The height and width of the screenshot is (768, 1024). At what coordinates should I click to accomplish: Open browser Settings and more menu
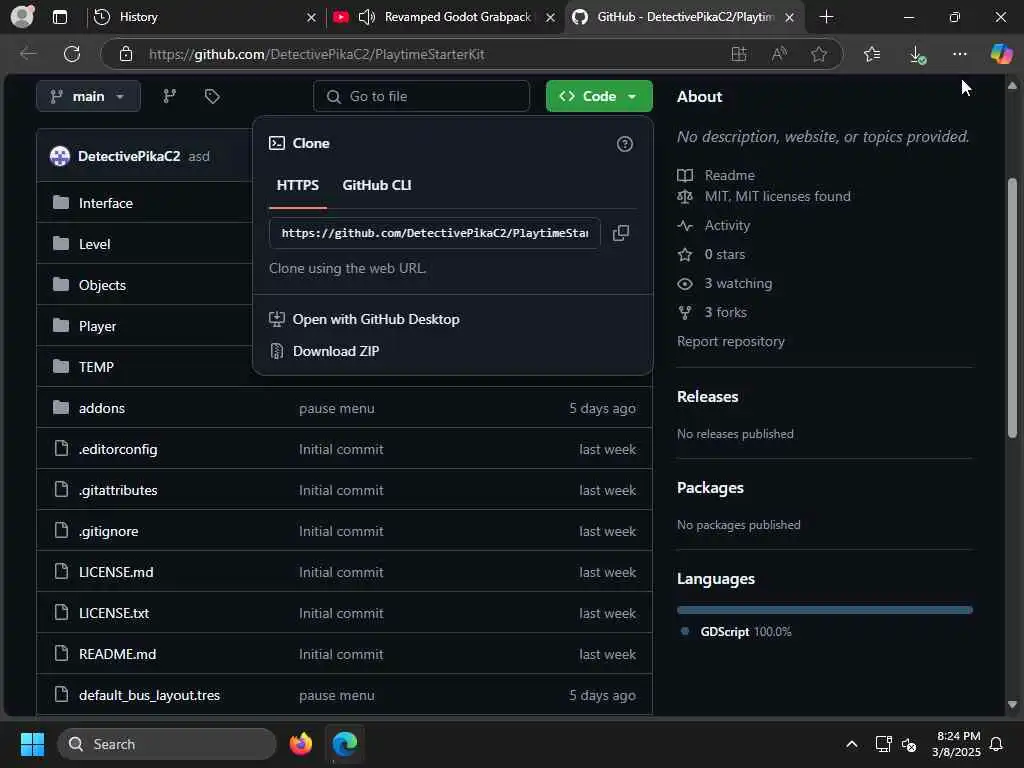click(959, 54)
